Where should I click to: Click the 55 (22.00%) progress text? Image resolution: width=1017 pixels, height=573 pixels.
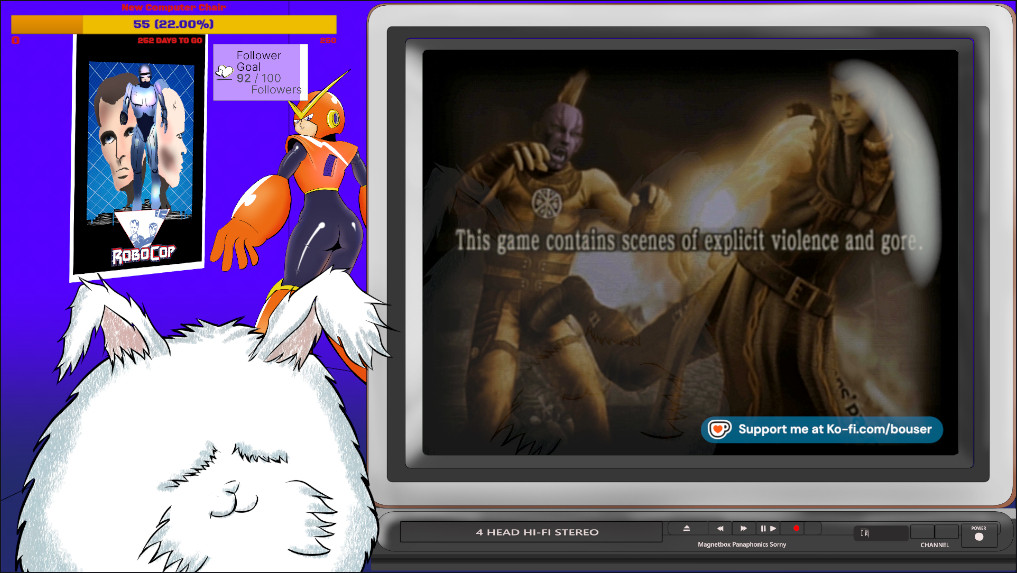173,24
